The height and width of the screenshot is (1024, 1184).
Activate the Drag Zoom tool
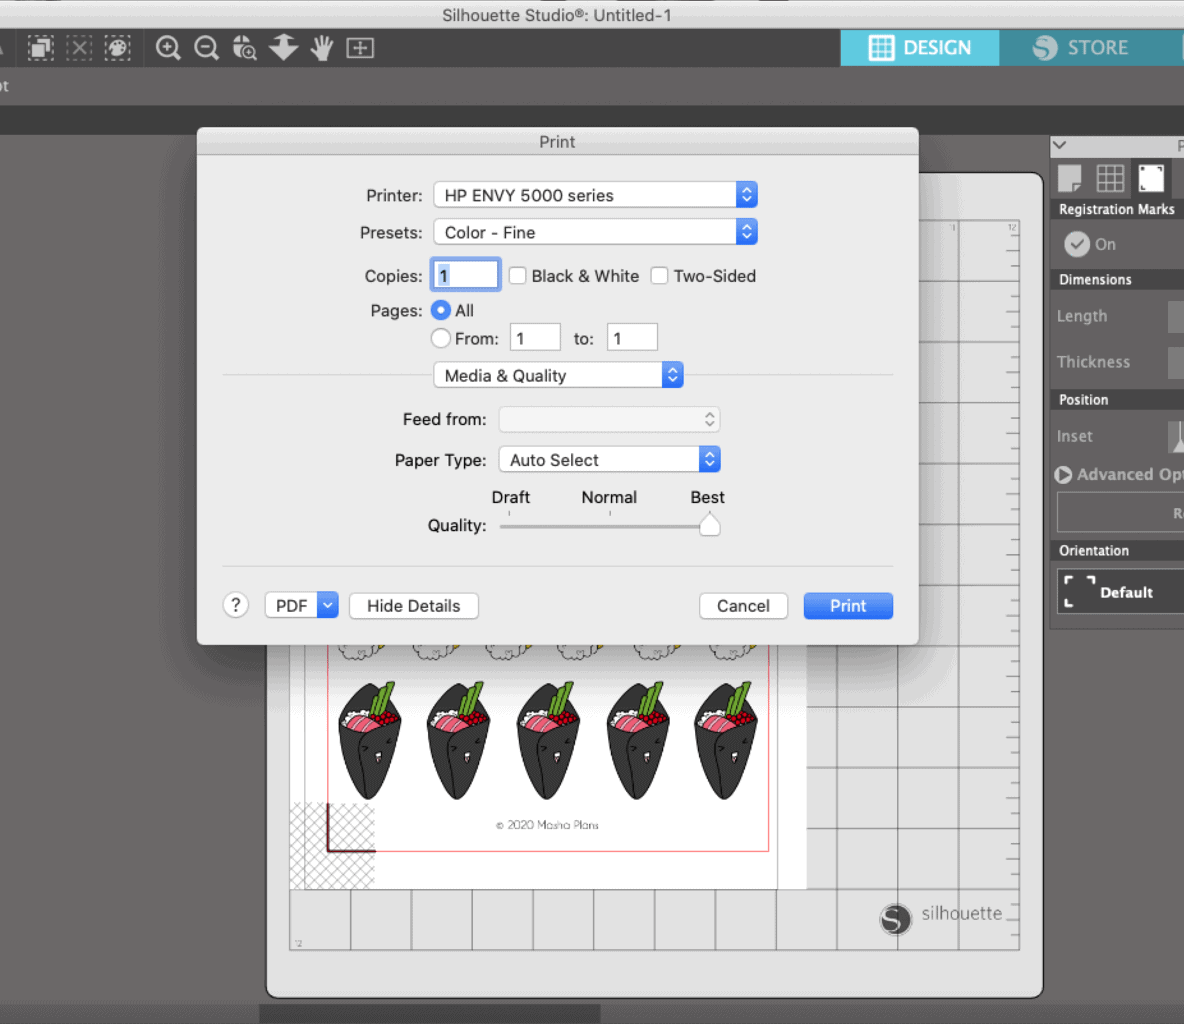point(244,47)
